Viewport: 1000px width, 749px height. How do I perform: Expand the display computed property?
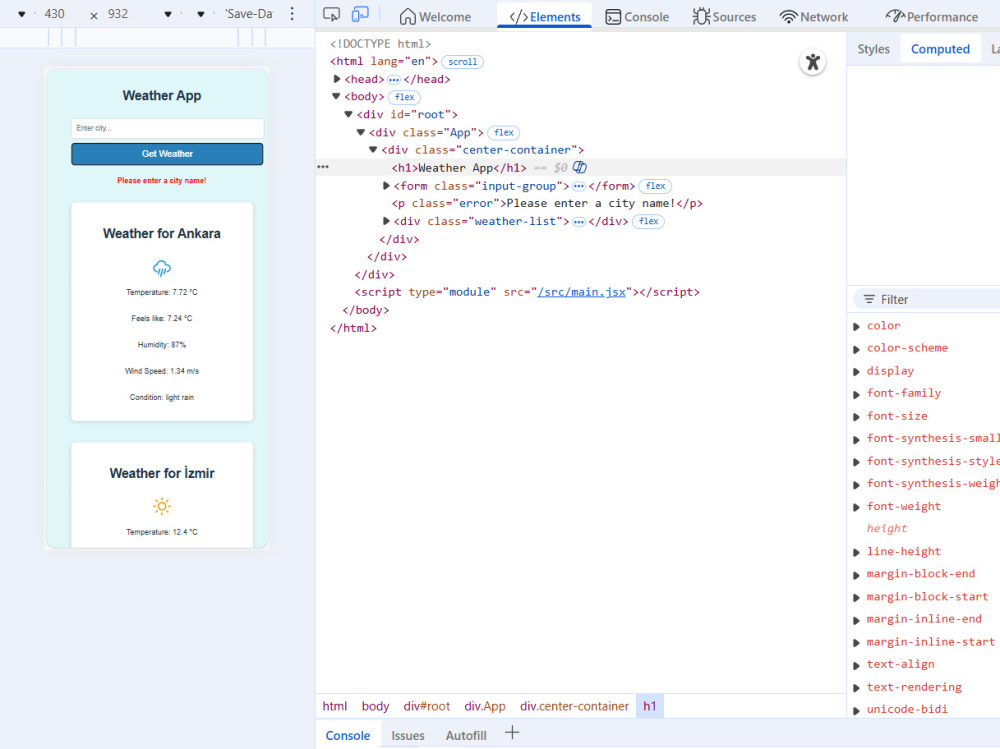pyautogui.click(x=857, y=371)
